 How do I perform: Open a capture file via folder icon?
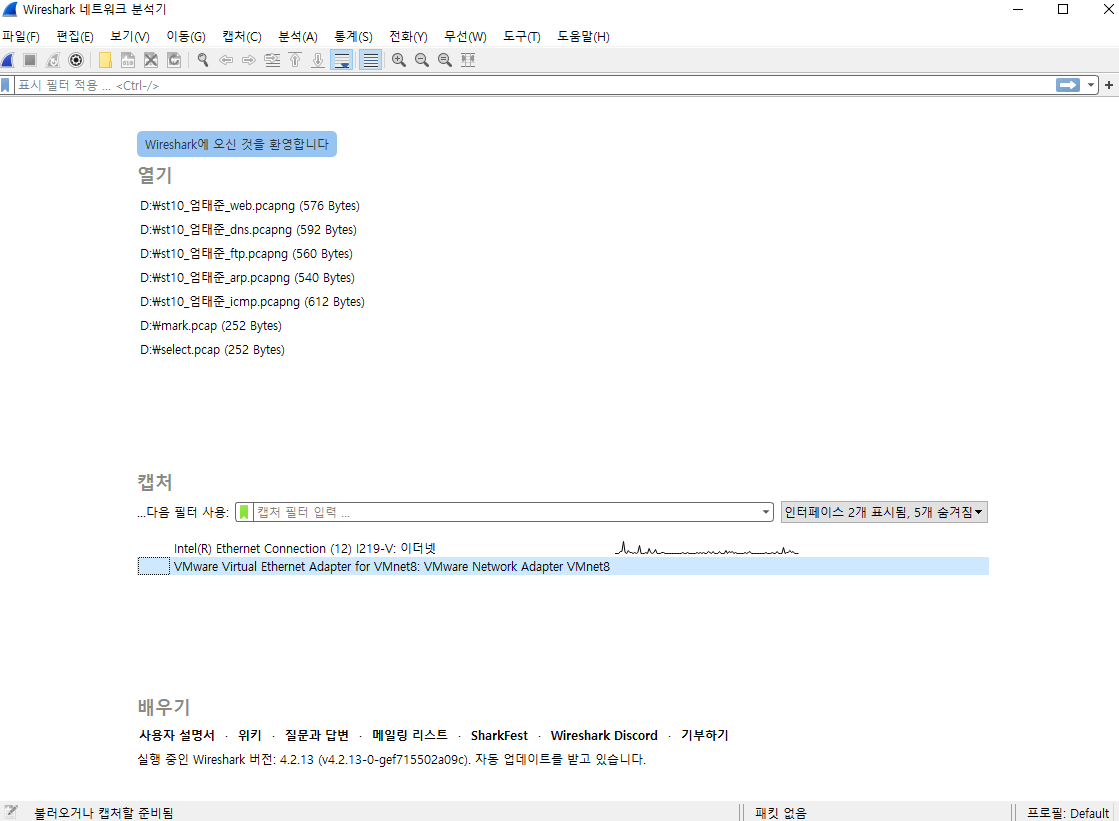point(105,60)
